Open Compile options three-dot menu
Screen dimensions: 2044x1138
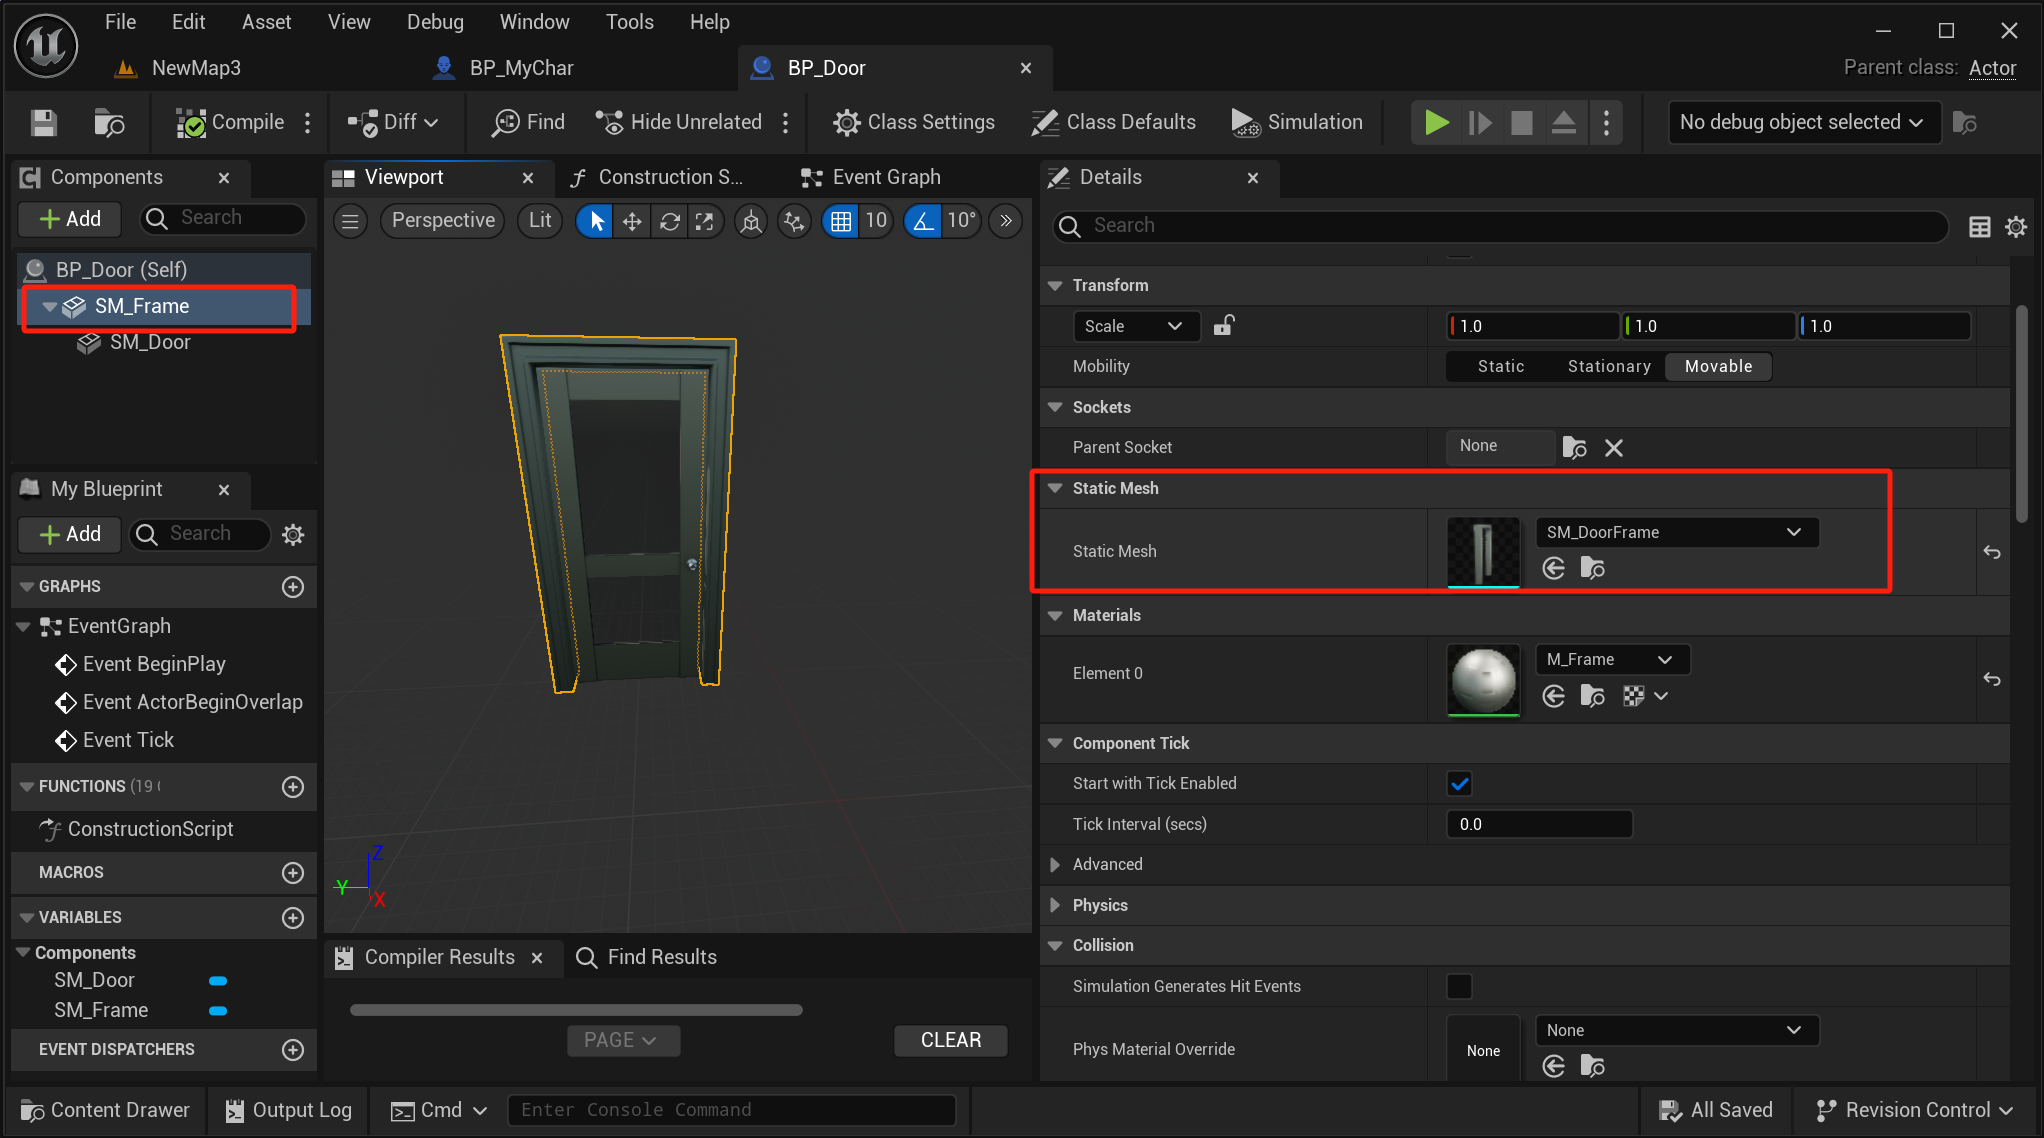307,123
